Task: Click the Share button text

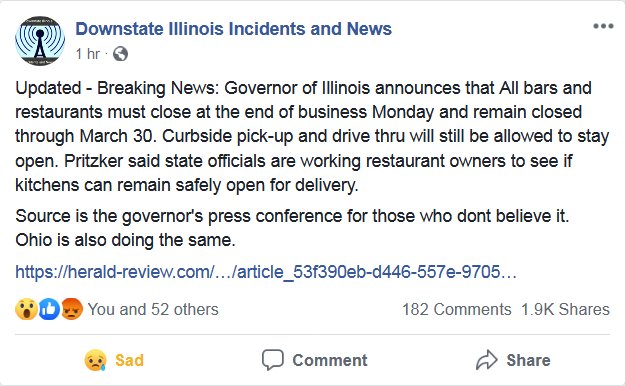Action: tap(528, 360)
